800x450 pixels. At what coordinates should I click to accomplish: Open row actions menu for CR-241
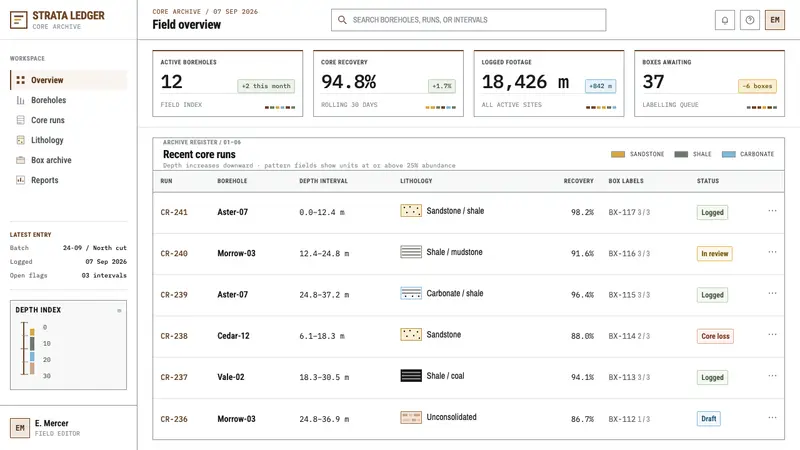pos(772,211)
